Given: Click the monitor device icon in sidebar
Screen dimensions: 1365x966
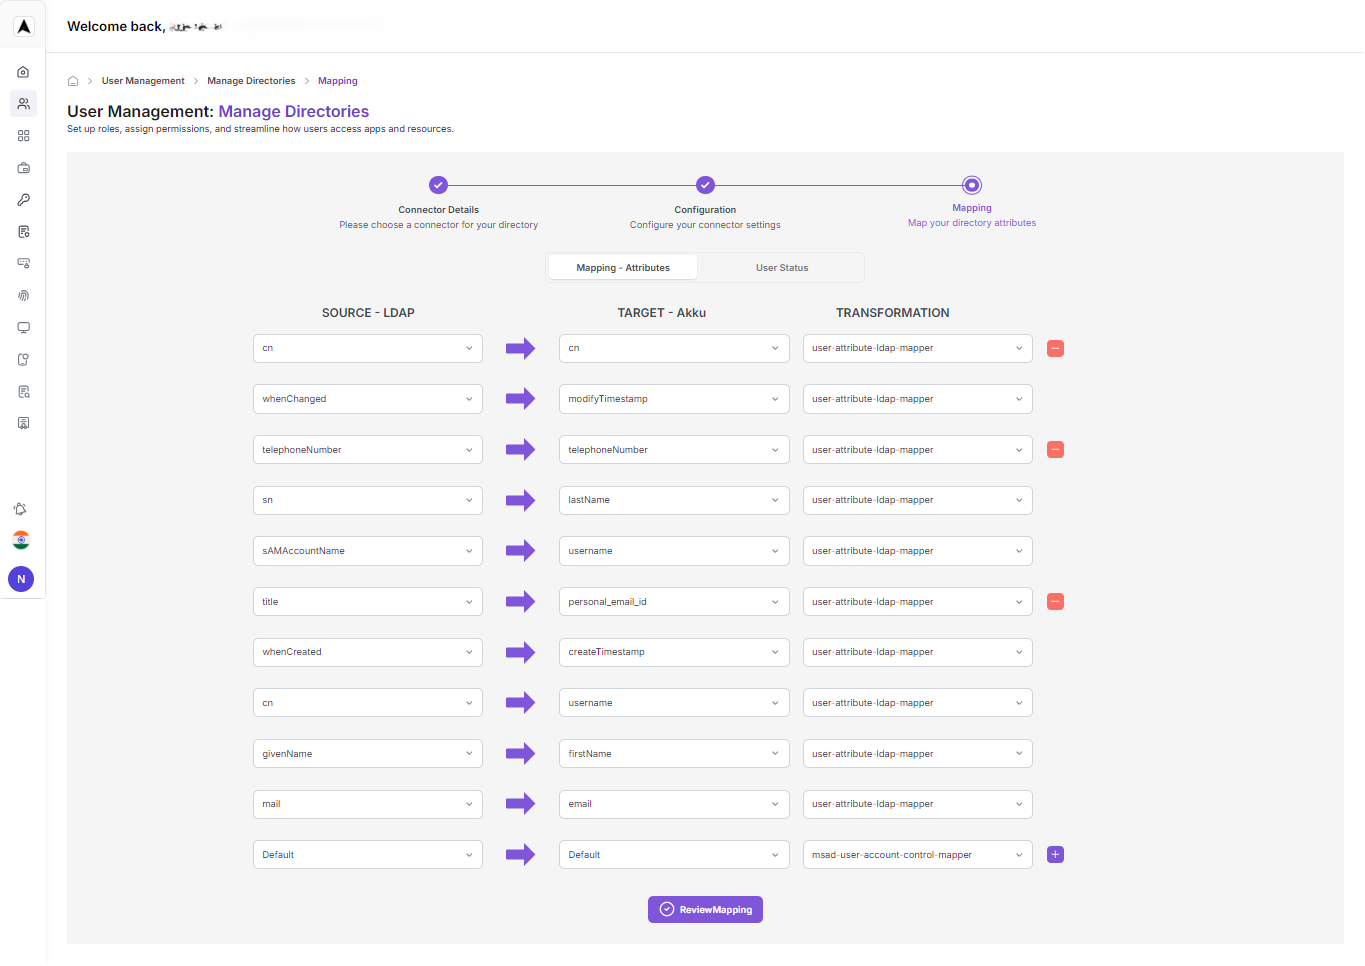Looking at the screenshot, I should click(22, 327).
